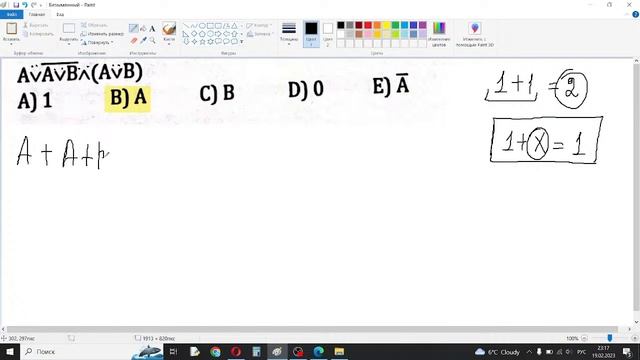Choose the Line shape
Screen dimensions: 640x360
coord(186,26)
